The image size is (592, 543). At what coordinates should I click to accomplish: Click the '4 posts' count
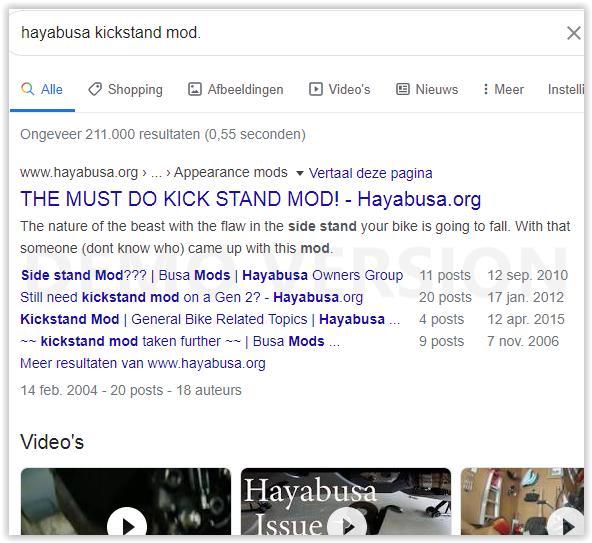point(441,319)
